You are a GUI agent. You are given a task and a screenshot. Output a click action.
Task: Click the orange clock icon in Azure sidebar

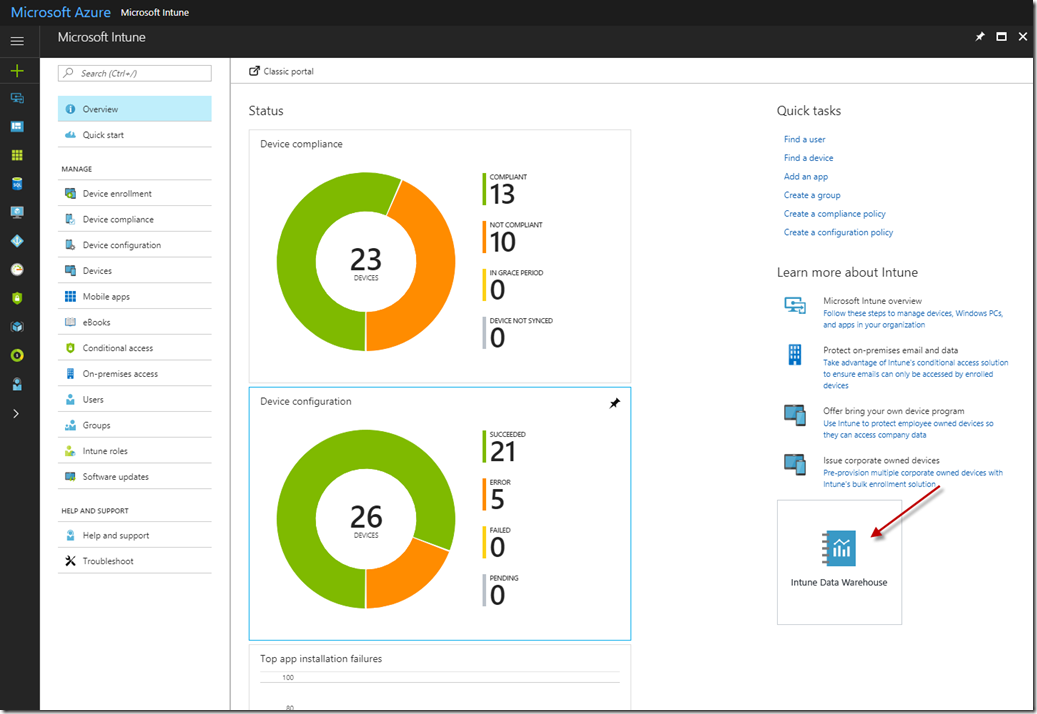point(17,269)
